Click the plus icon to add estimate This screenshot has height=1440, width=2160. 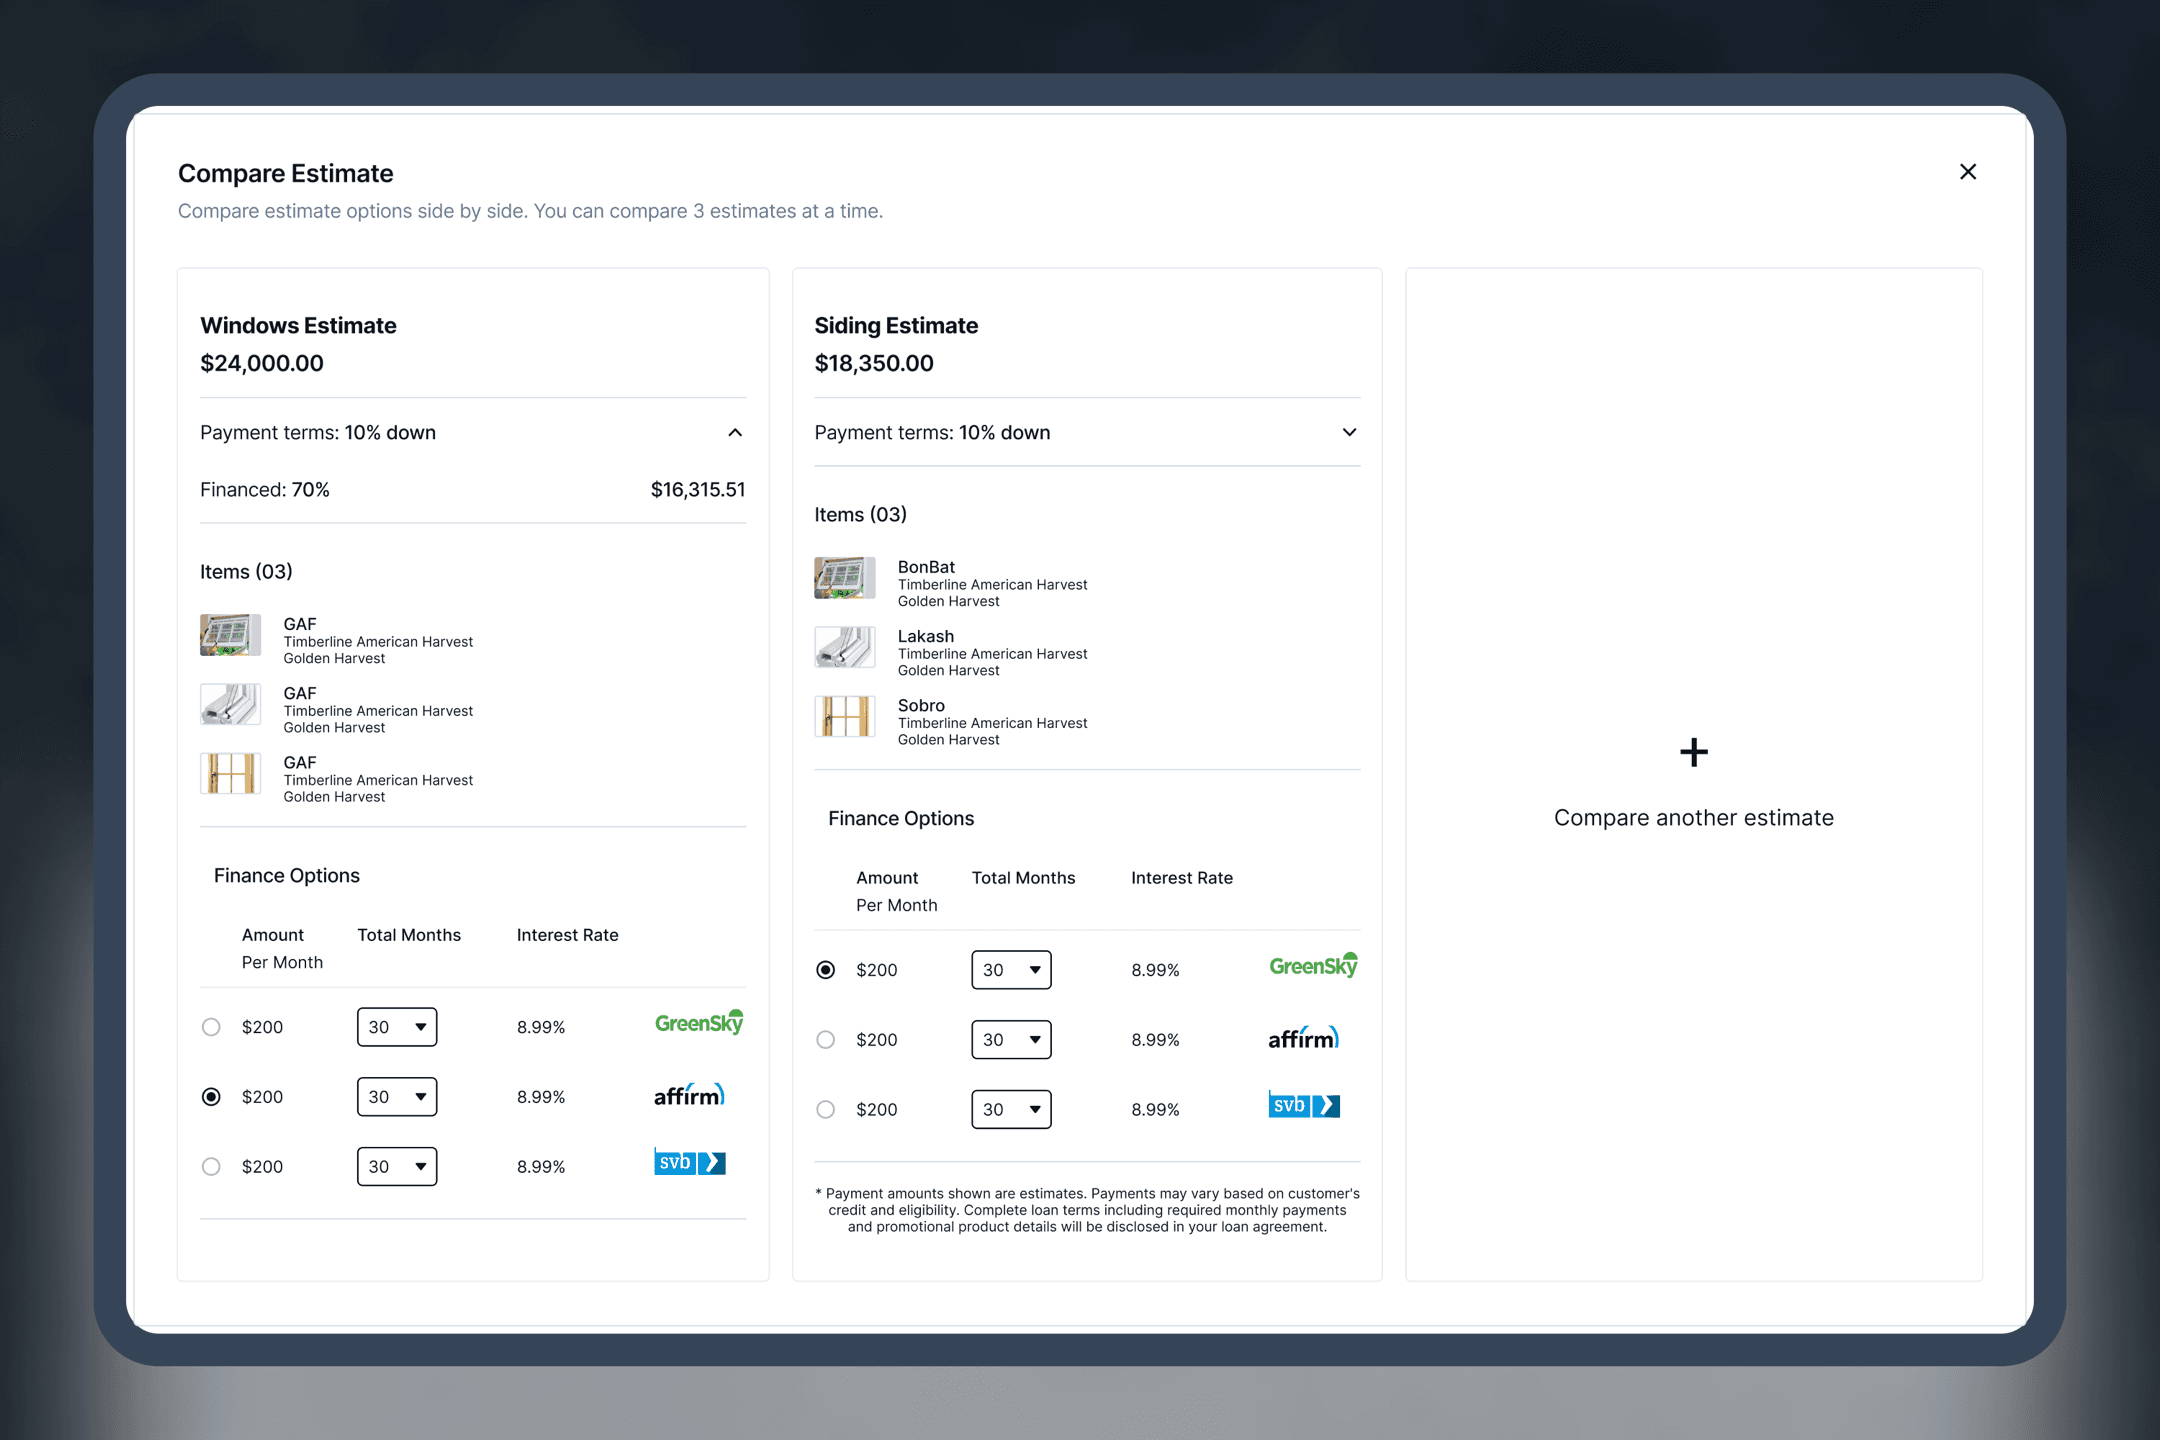[x=1693, y=752]
